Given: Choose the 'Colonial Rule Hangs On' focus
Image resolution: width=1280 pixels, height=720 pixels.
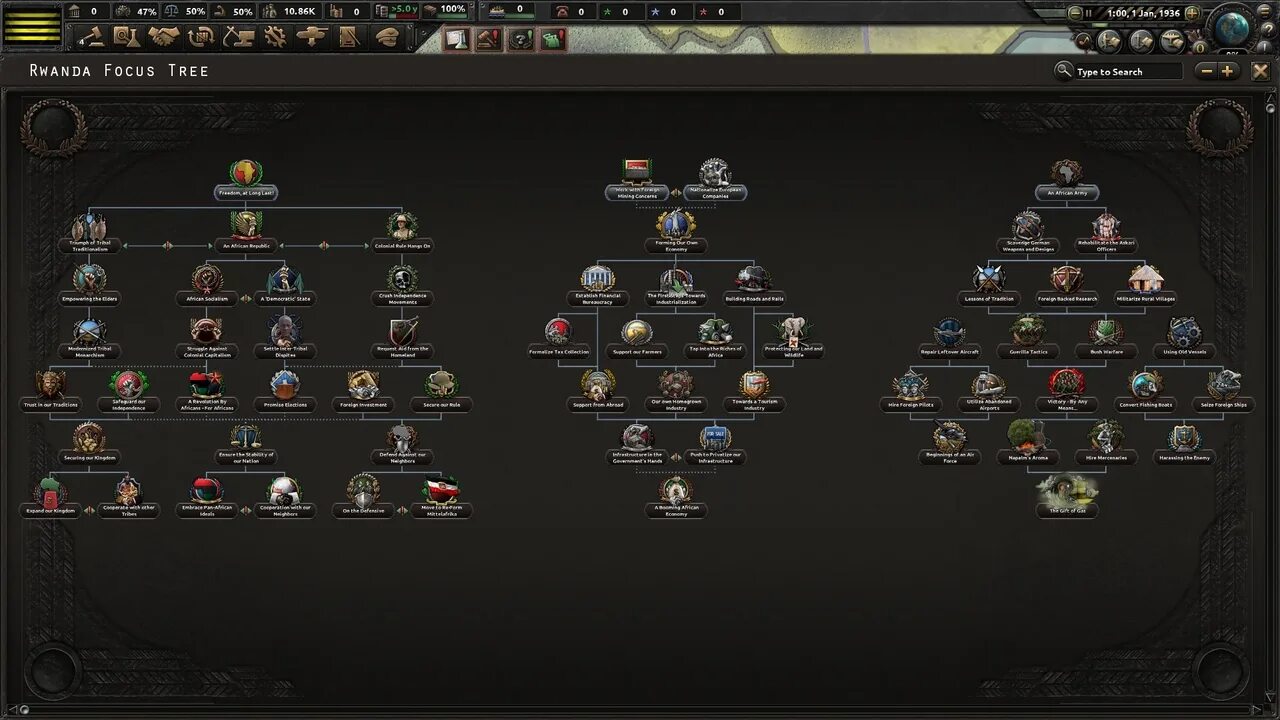Looking at the screenshot, I should click(402, 234).
